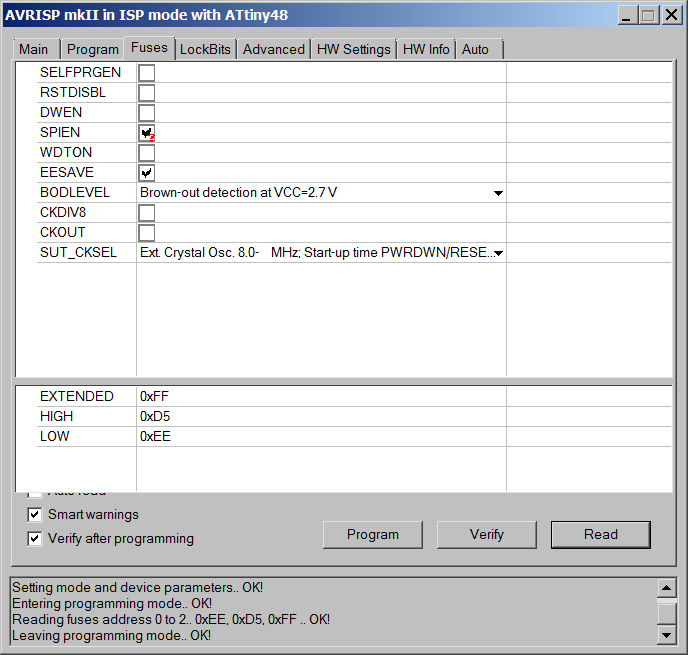Screen dimensions: 688x655
Task: Uncheck the EESAVE fuse checkbox
Action: pyautogui.click(x=147, y=173)
